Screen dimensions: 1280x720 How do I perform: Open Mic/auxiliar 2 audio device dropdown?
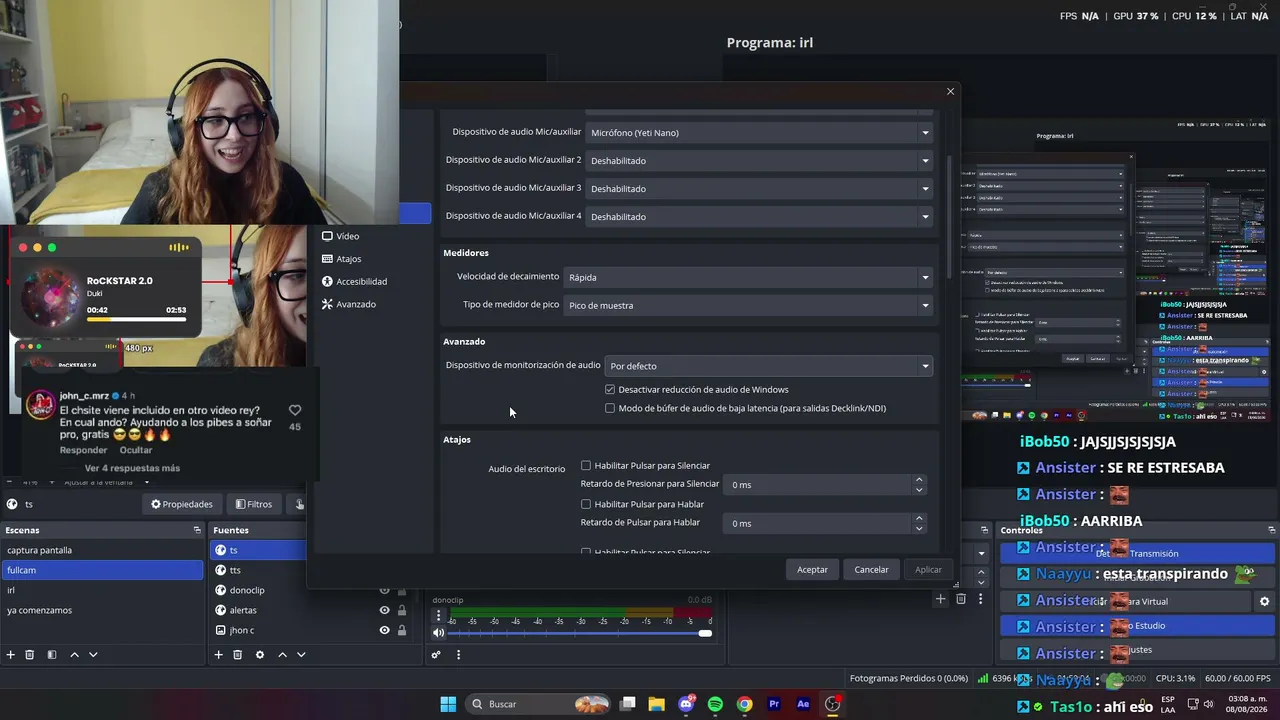759,160
